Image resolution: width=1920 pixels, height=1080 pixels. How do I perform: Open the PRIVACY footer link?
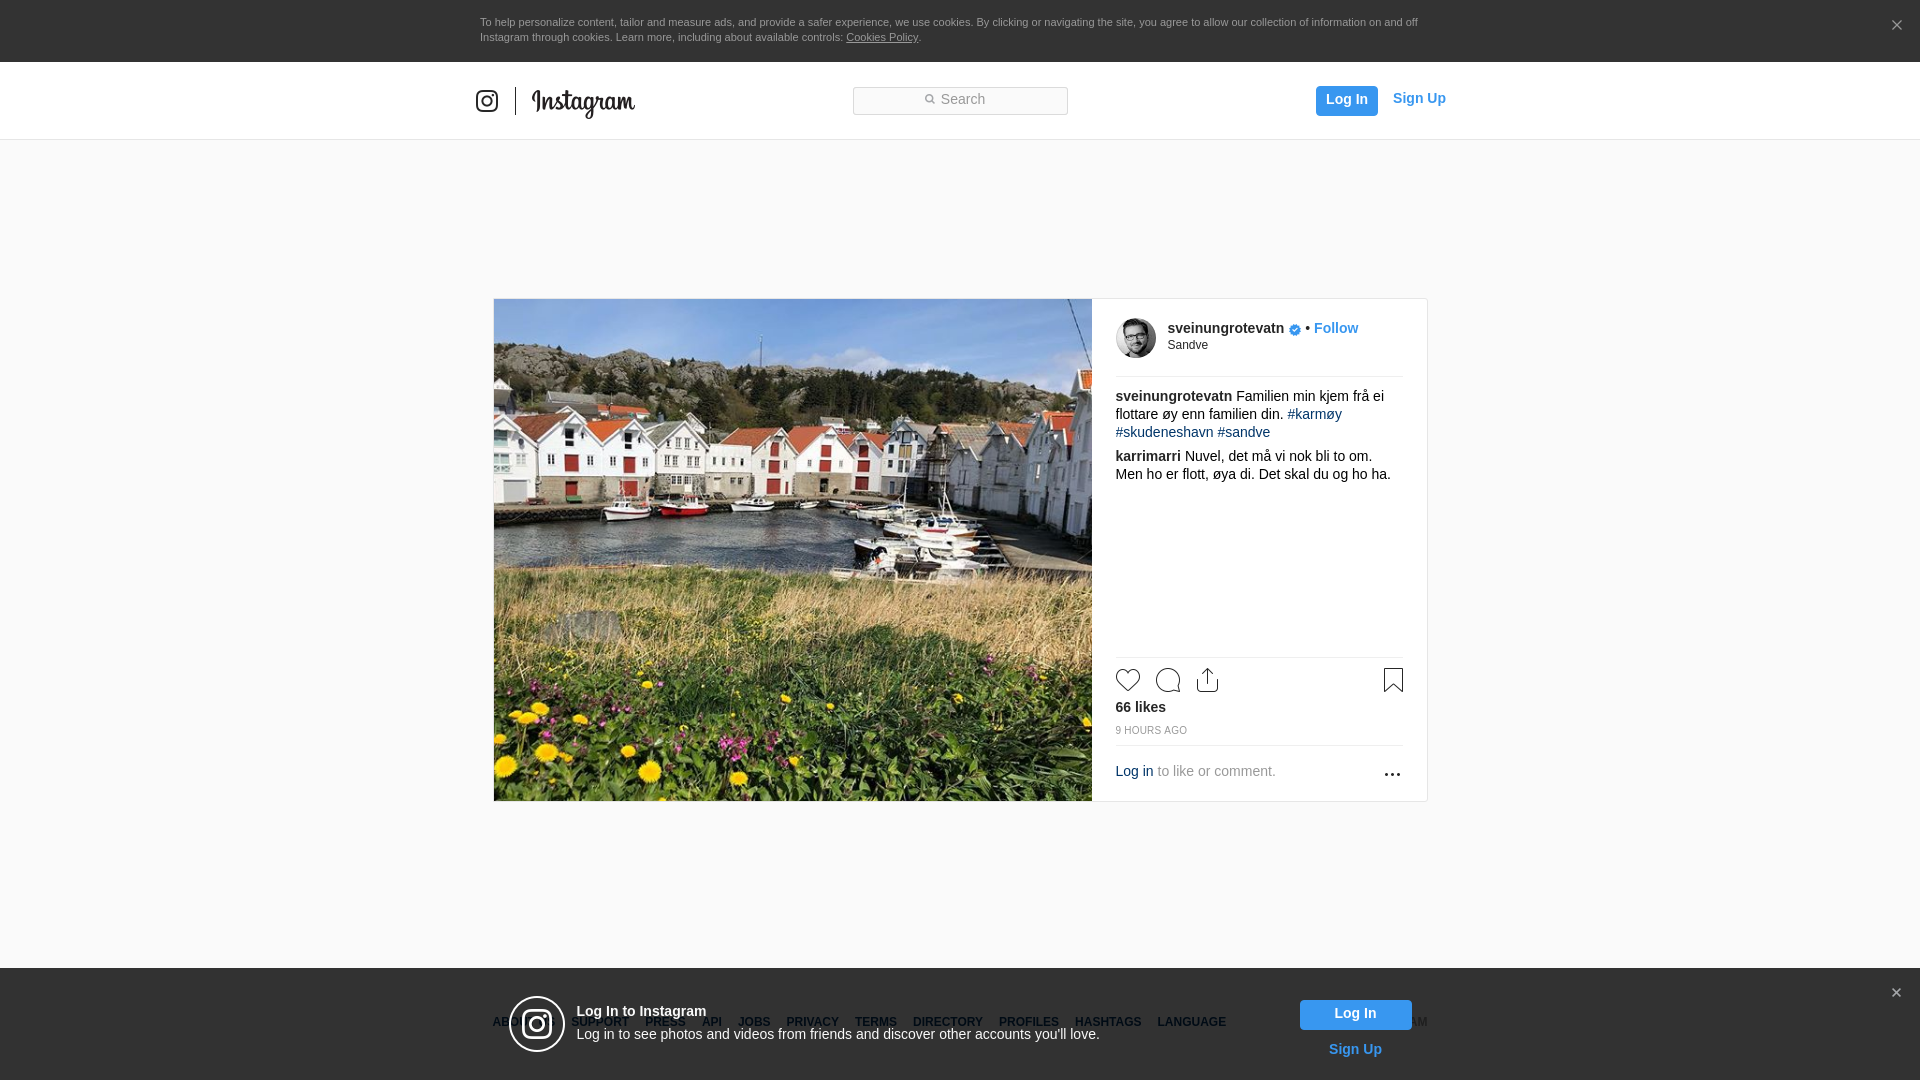[x=812, y=1022]
